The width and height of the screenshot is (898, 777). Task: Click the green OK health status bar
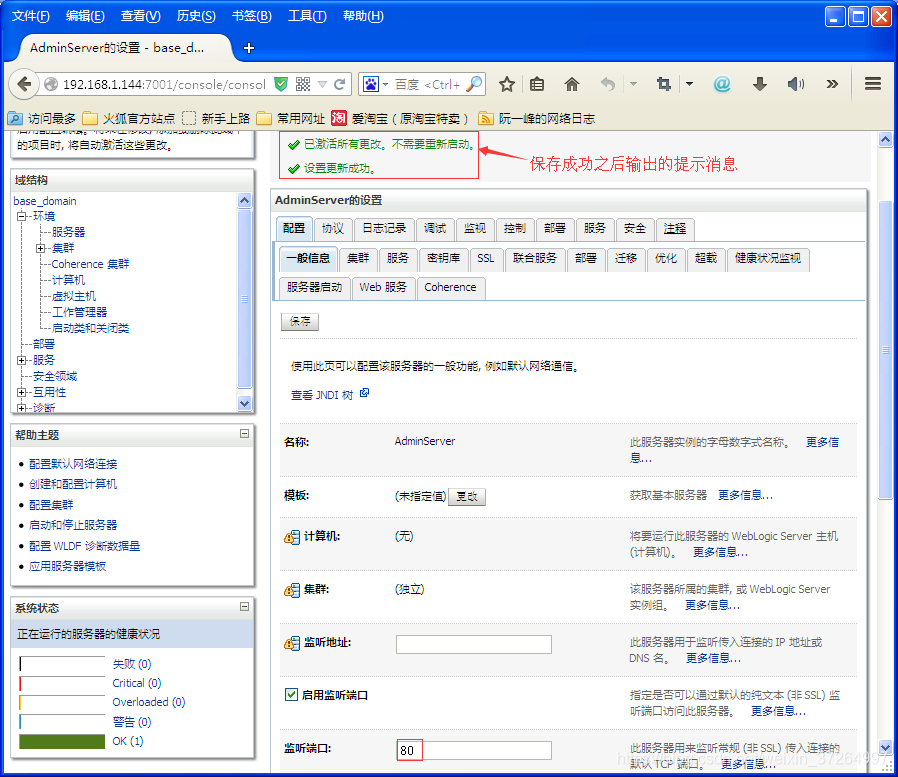[62, 741]
